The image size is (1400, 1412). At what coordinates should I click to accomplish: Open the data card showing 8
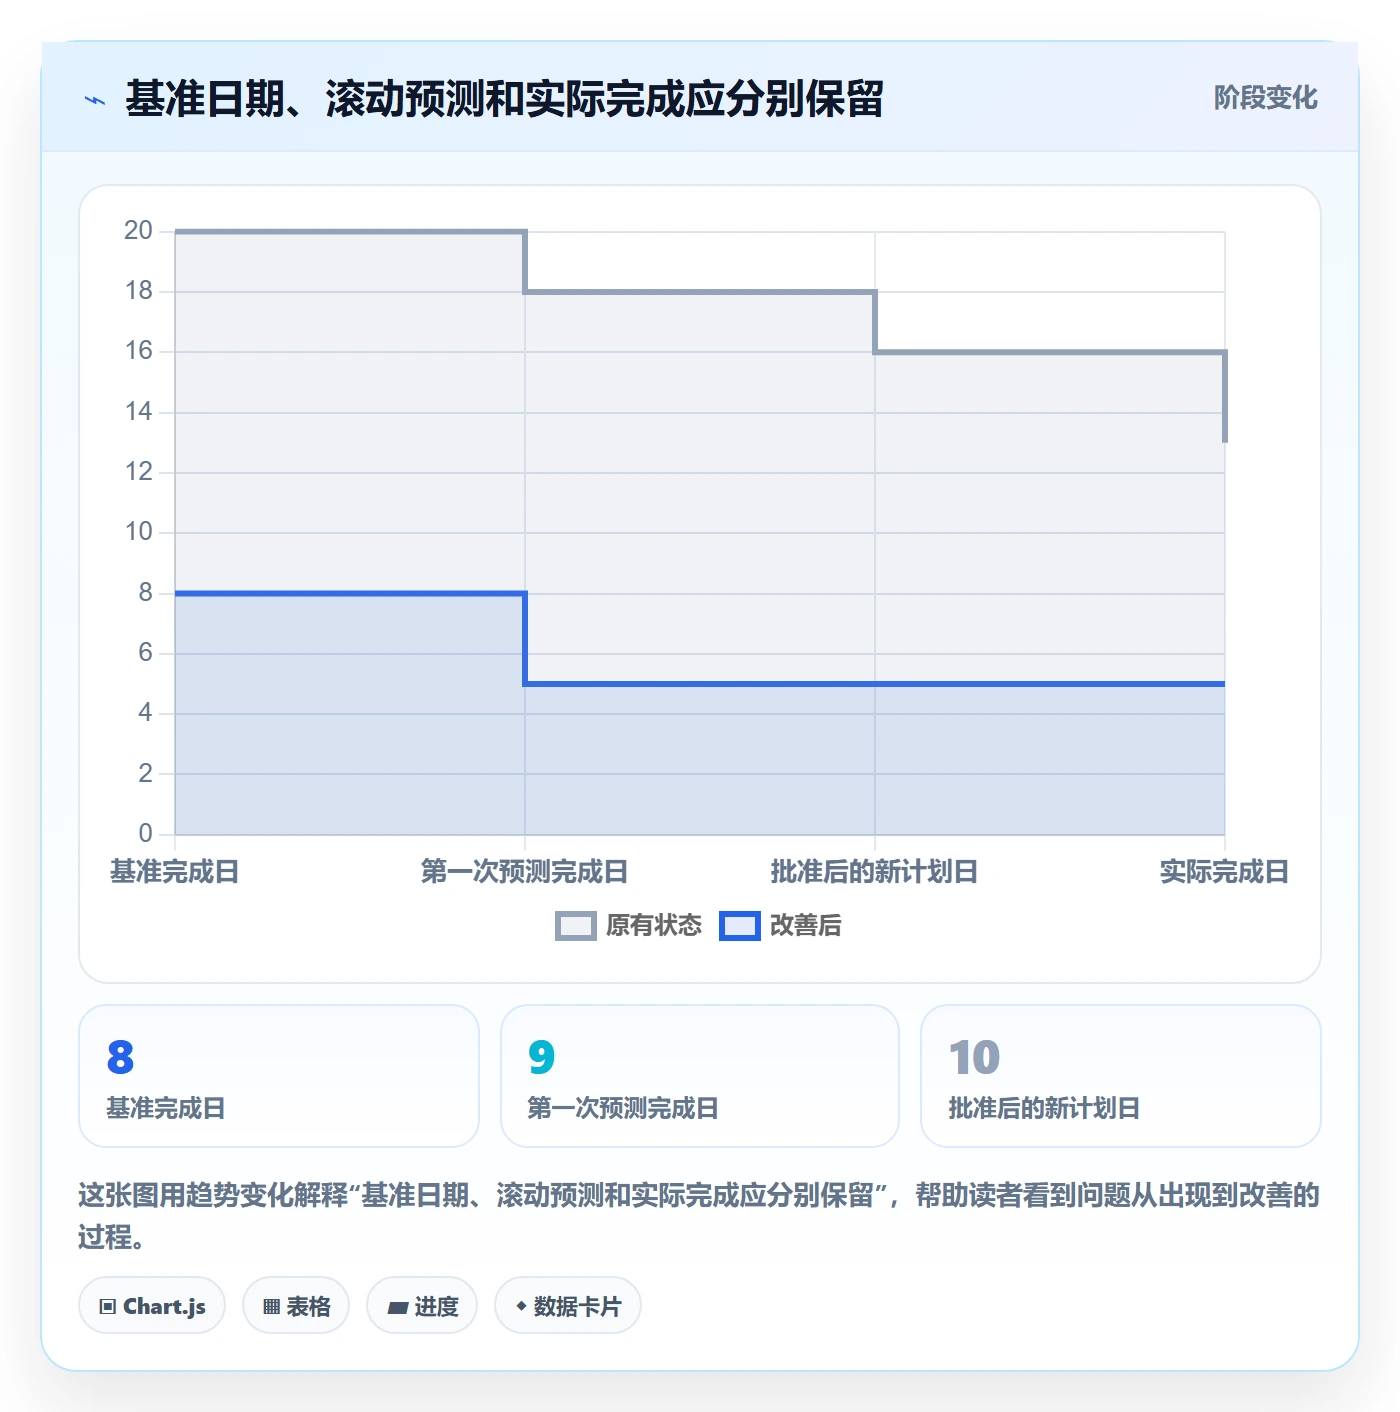pos(279,1076)
